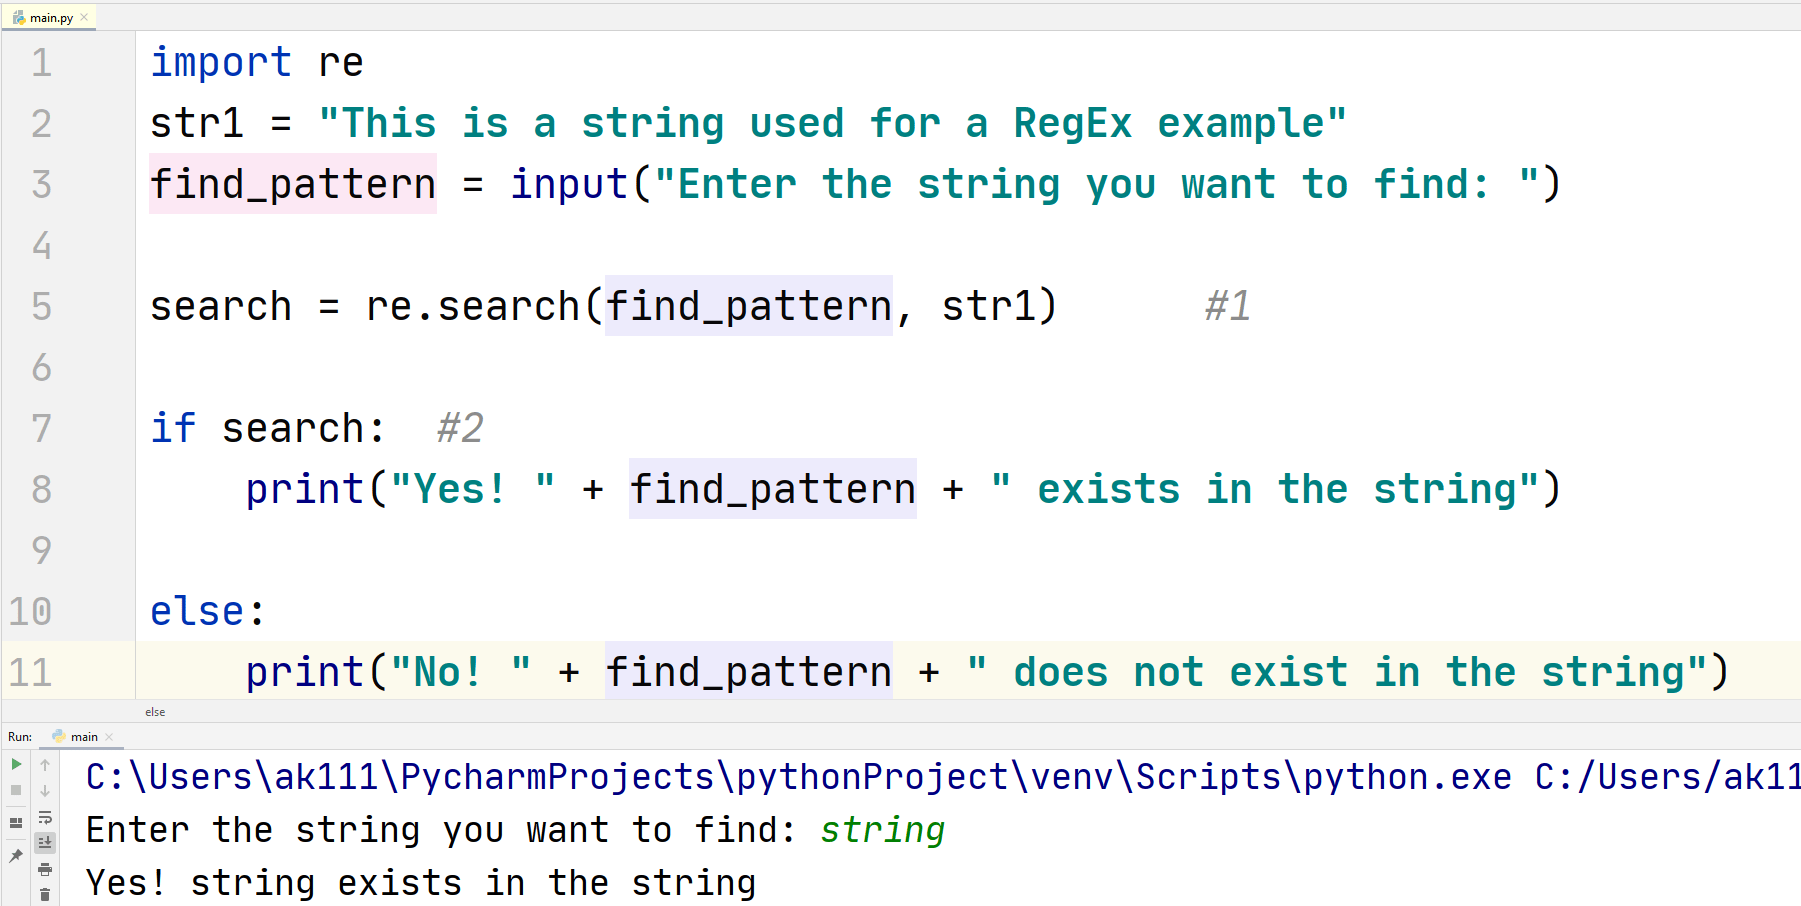Select the main tab in Run panel

(84, 737)
